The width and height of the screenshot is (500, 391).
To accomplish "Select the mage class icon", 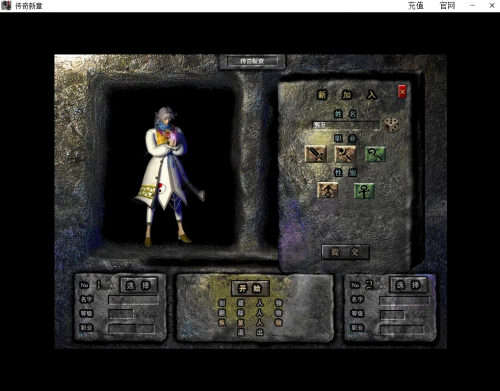I will click(x=345, y=154).
